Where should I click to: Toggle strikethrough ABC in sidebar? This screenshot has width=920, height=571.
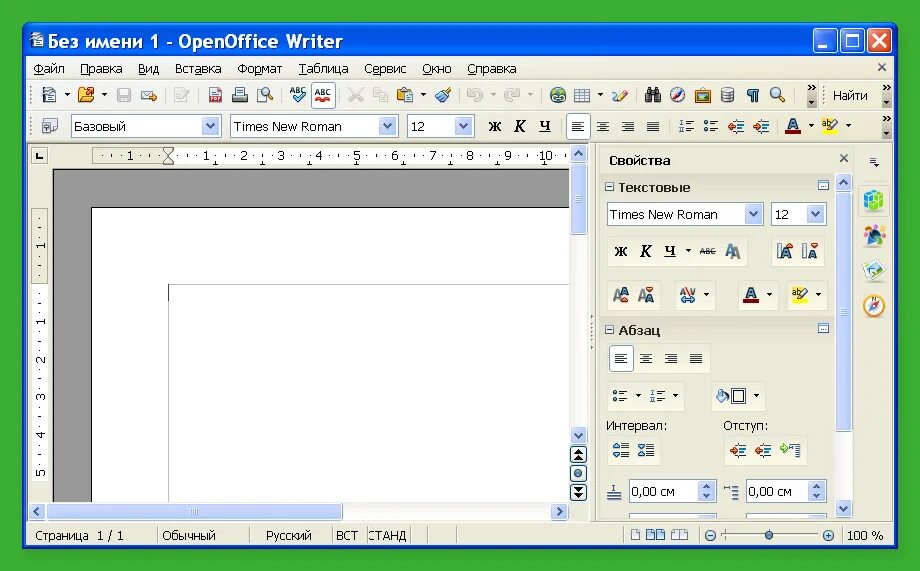pos(708,251)
